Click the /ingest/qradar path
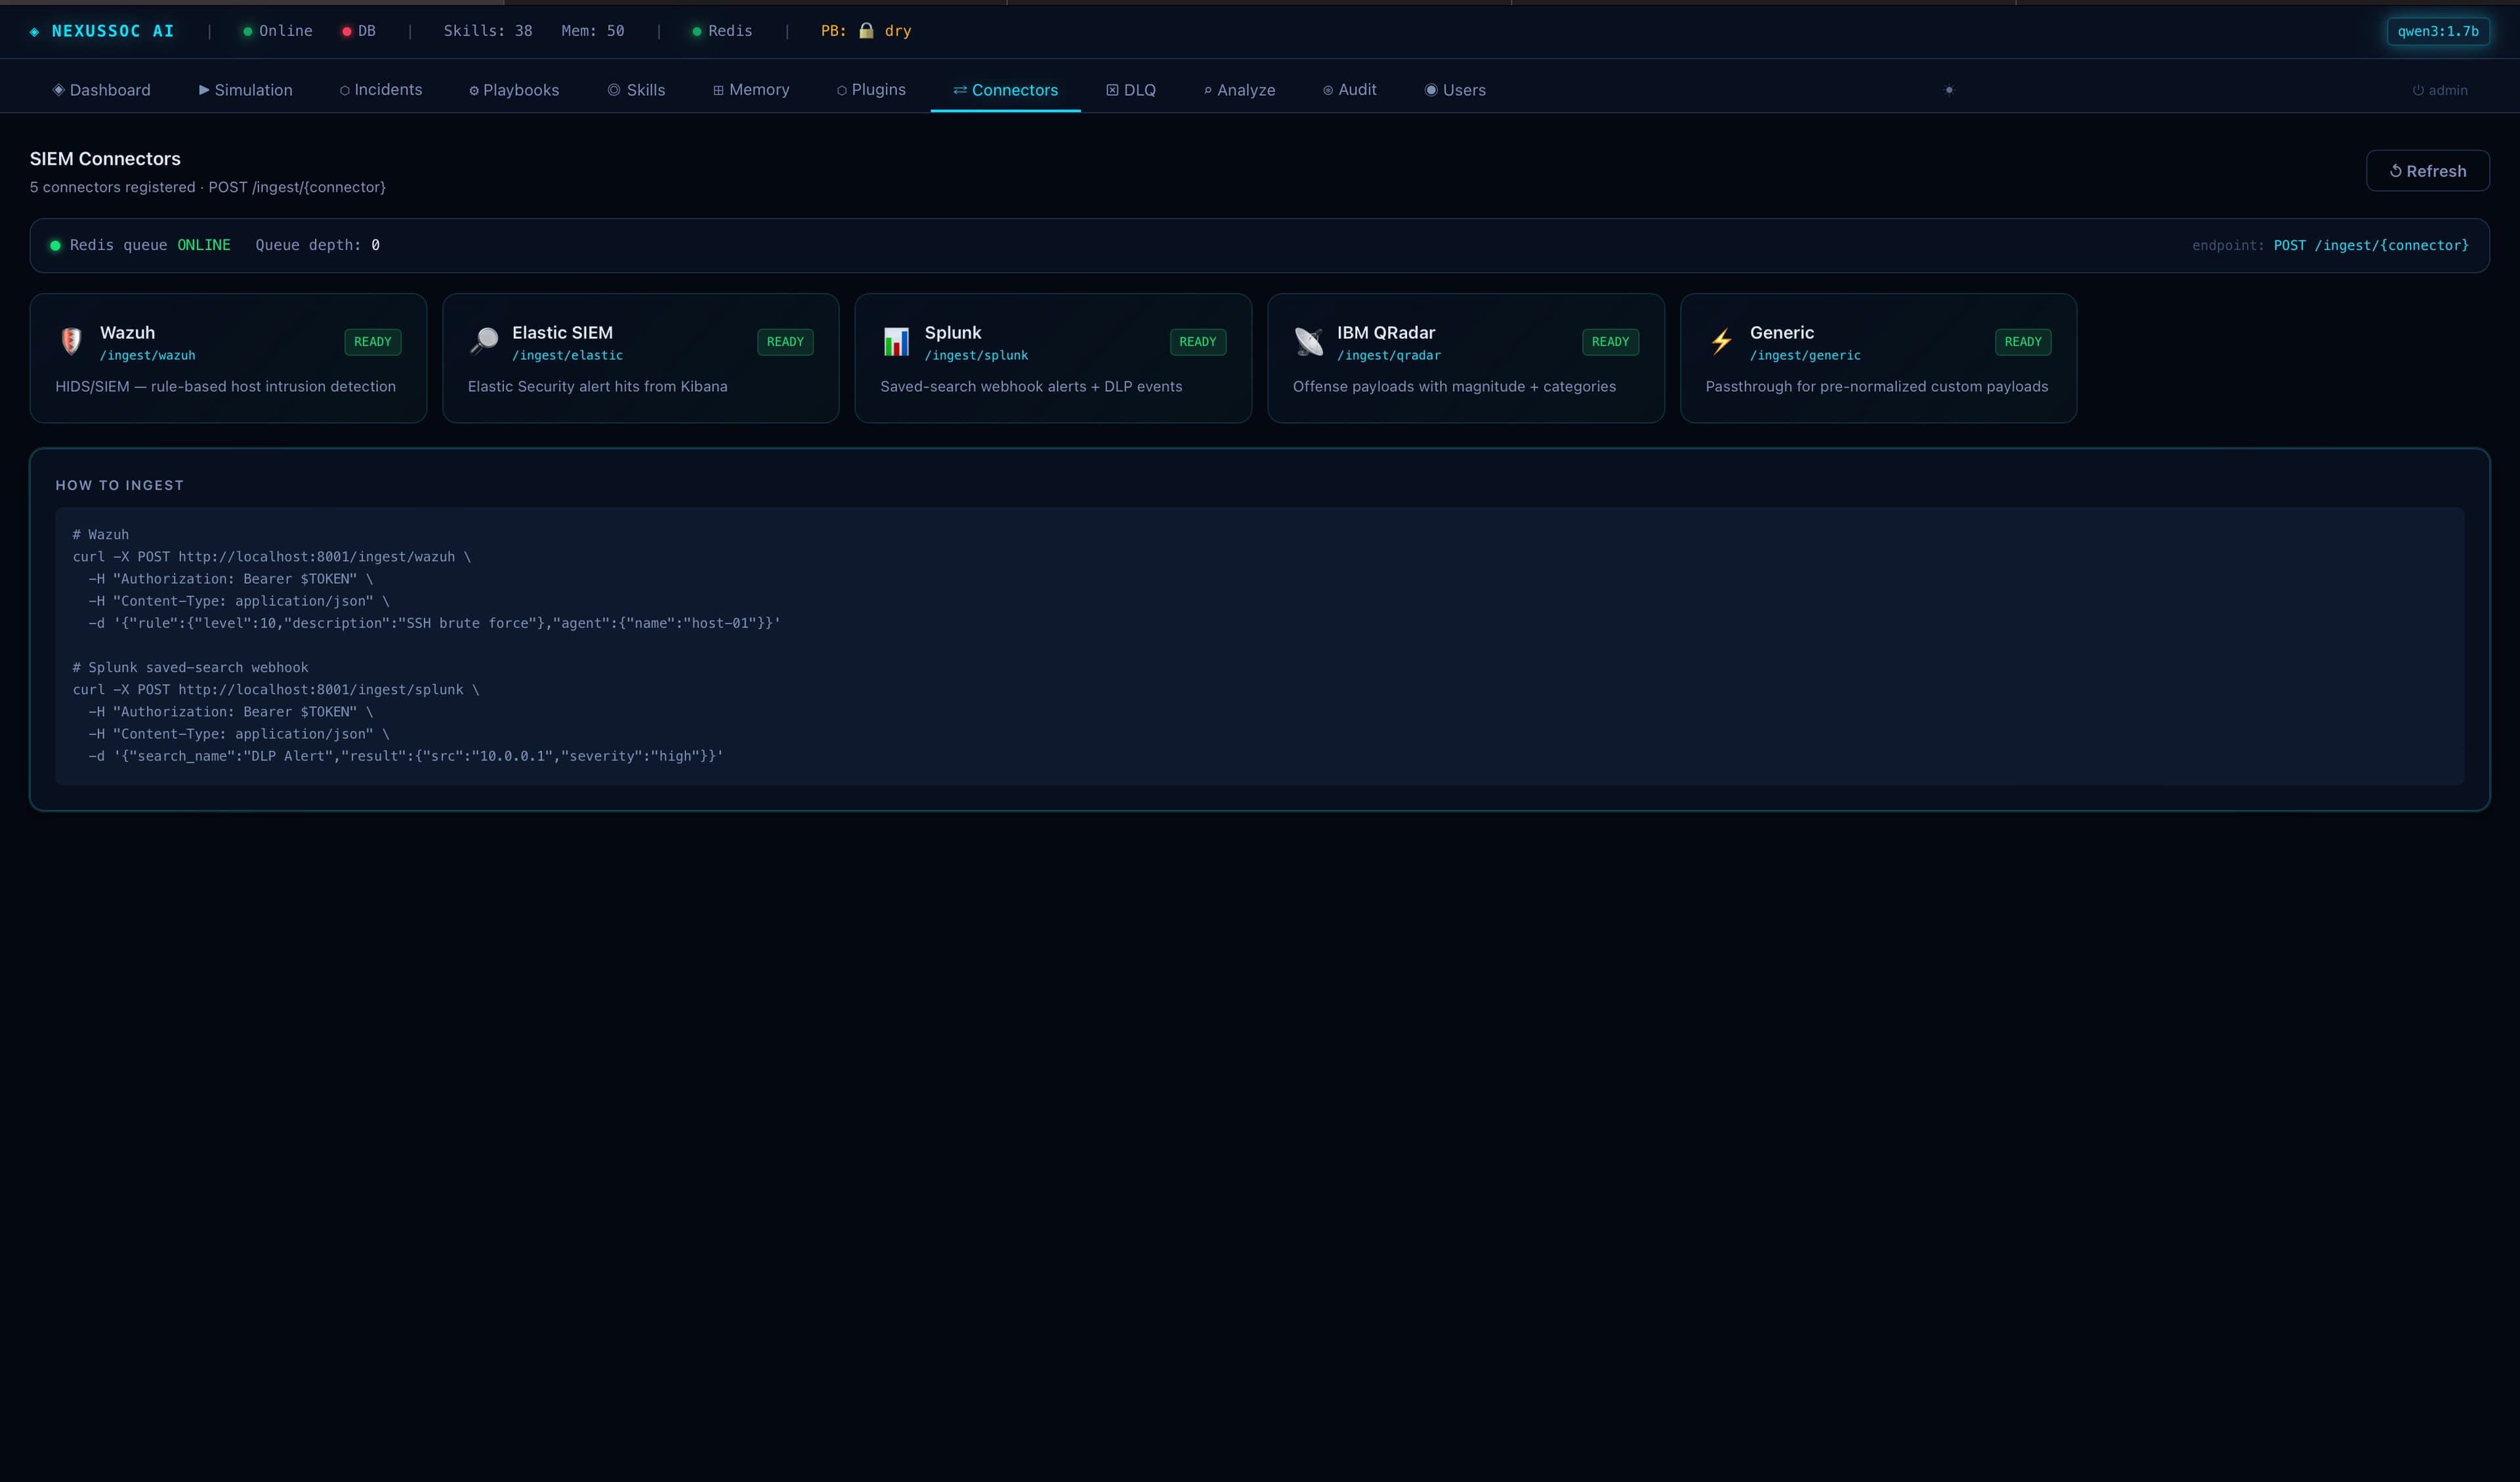Image resolution: width=2520 pixels, height=1482 pixels. [1389, 356]
